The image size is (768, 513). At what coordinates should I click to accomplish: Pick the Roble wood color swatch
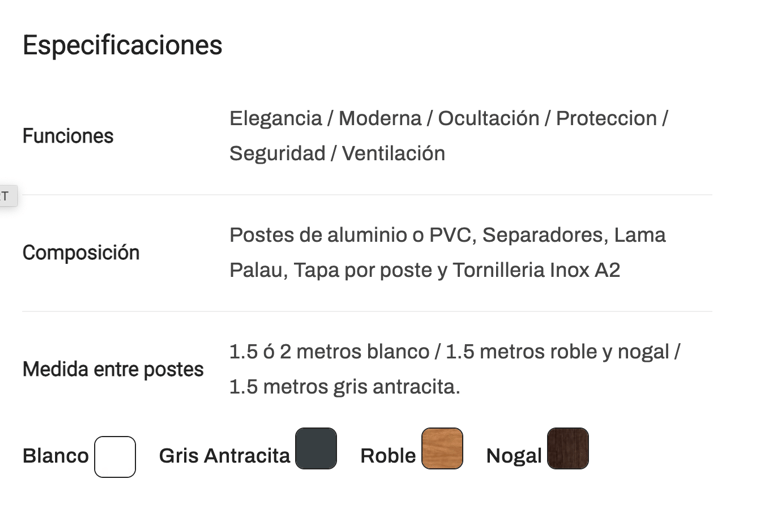(x=442, y=448)
